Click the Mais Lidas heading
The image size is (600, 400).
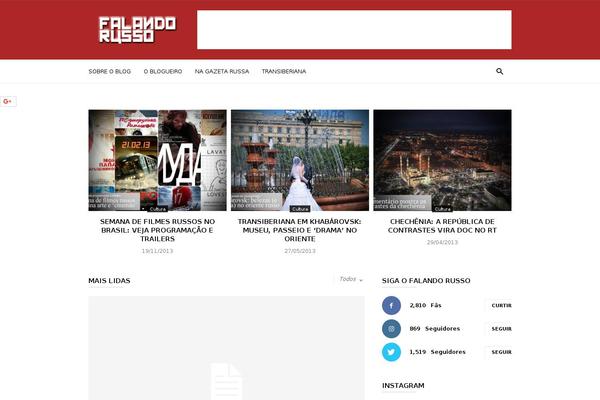click(109, 281)
